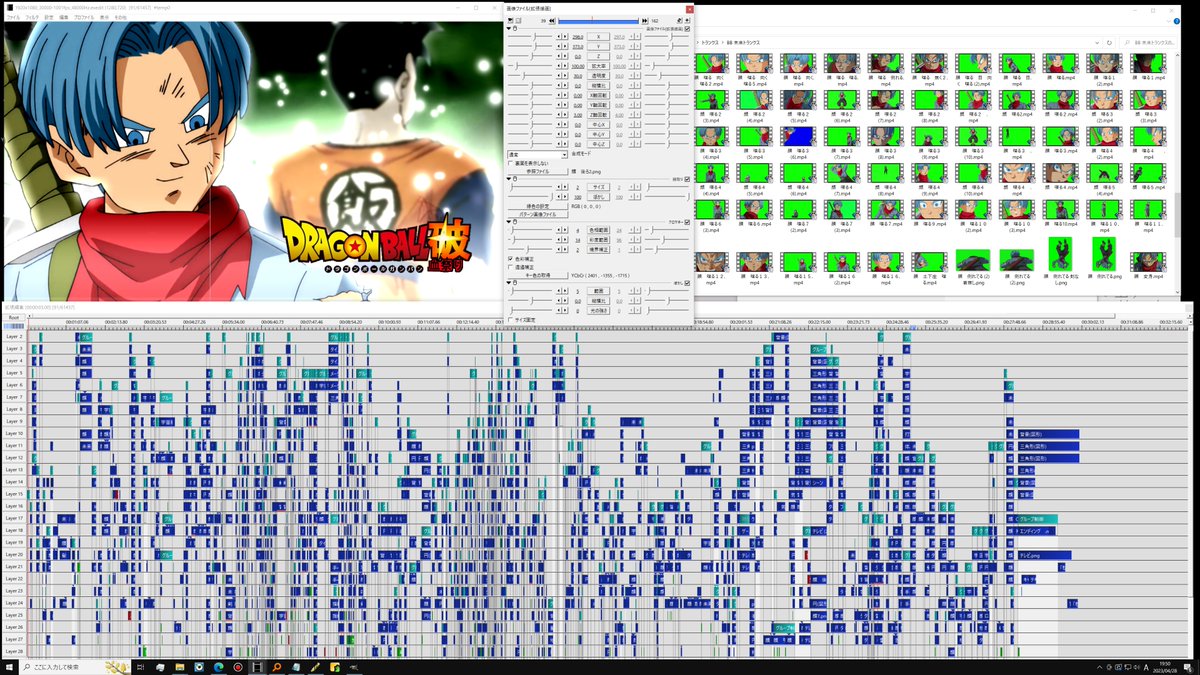Select the グループ制御 object on Layer 17
The height and width of the screenshot is (675, 1200).
[1036, 519]
